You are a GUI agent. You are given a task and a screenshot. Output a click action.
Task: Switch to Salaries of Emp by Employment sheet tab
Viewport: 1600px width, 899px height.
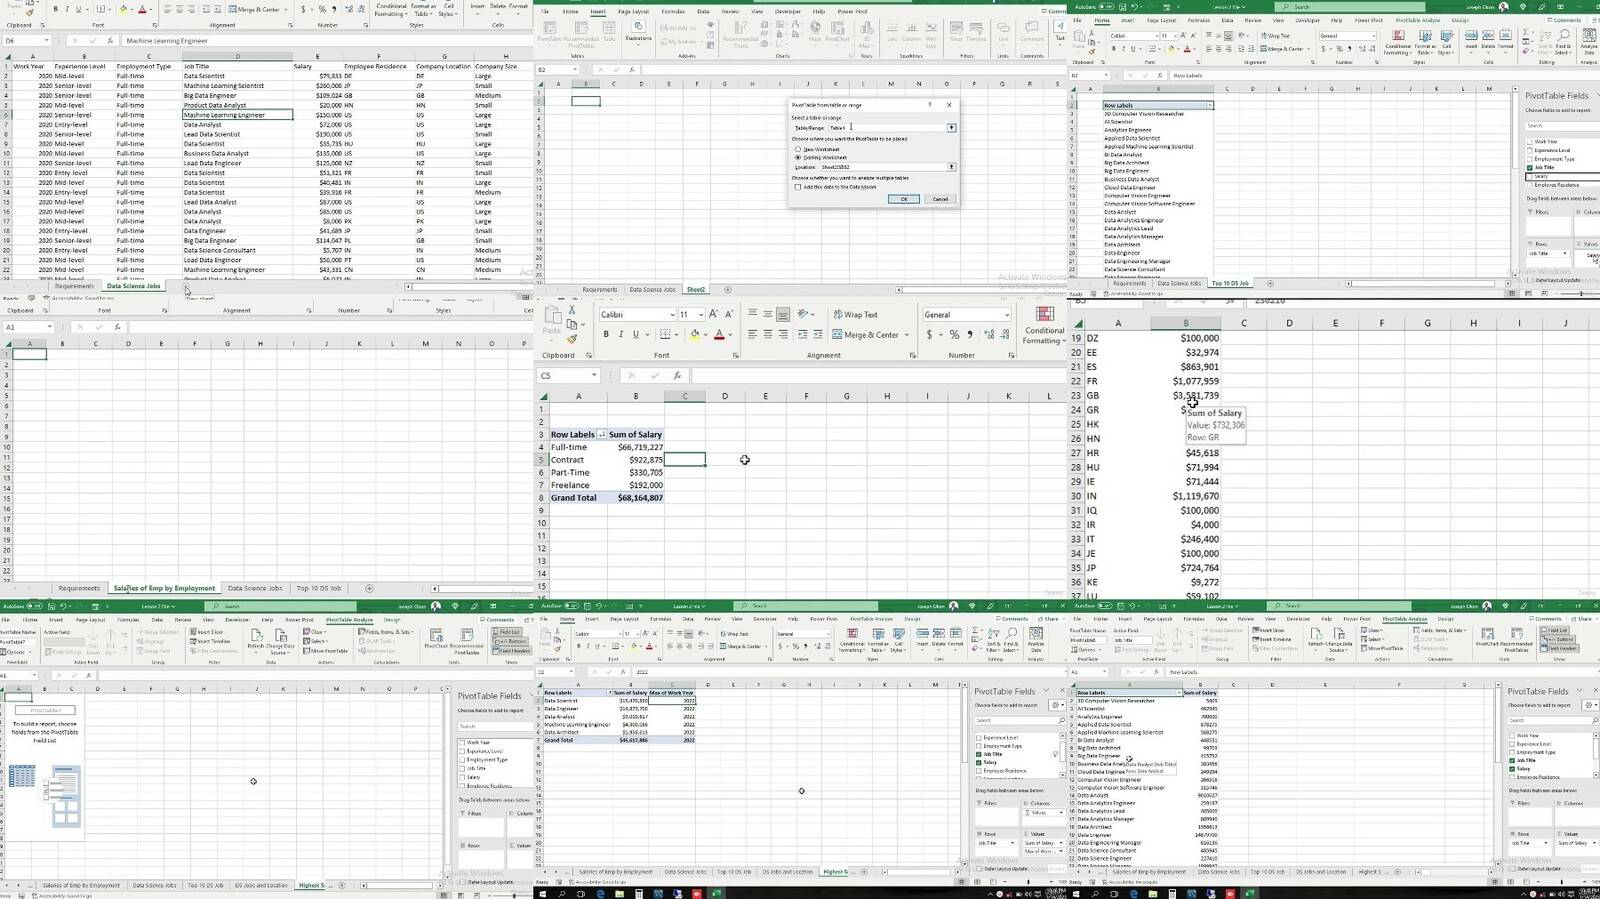pyautogui.click(x=164, y=589)
